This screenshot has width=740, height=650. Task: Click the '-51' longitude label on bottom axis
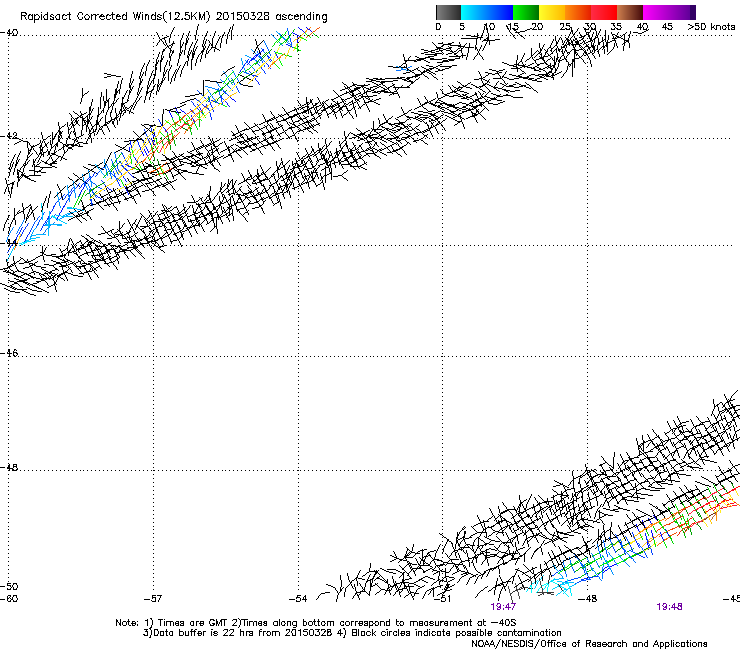point(442,599)
